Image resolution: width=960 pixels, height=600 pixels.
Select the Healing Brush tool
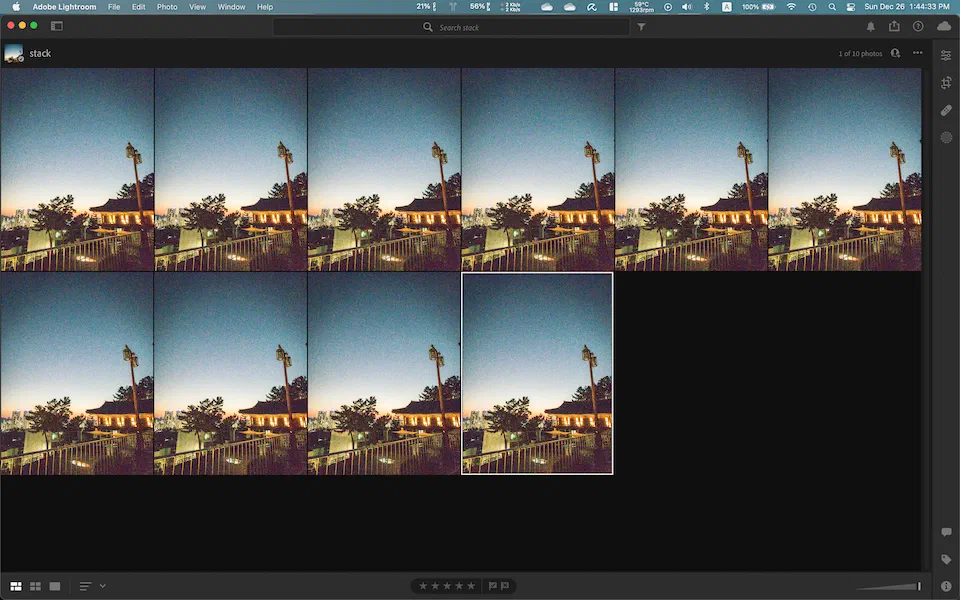coord(946,110)
